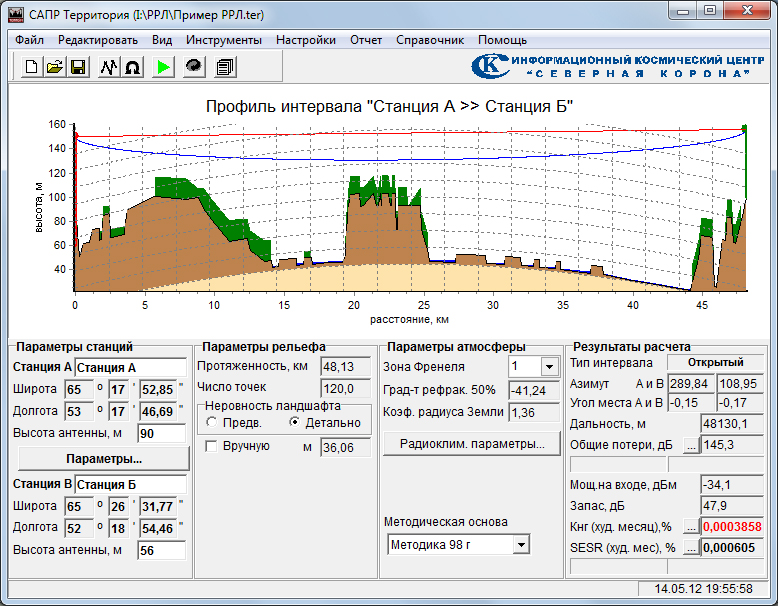This screenshot has height=606, width=778.
Task: Click Station B longitude minutes field 18
Action: point(119,528)
